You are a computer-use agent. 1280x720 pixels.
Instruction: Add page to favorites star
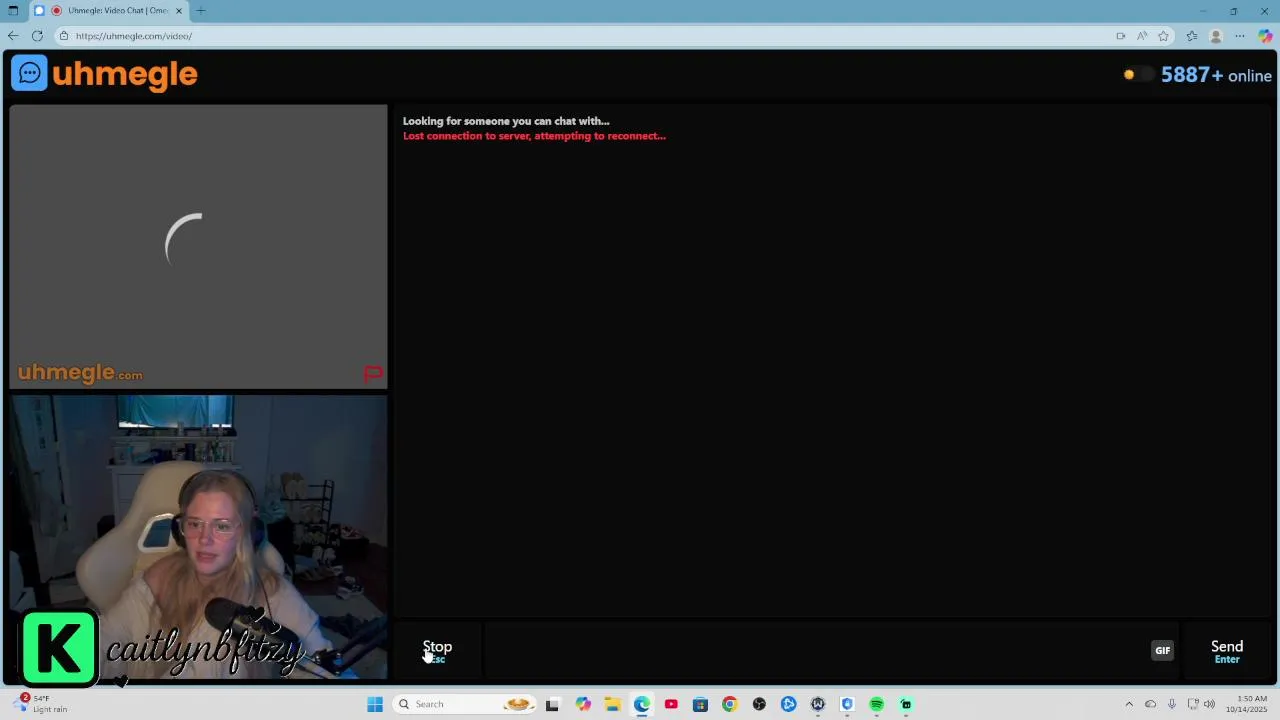click(1163, 36)
